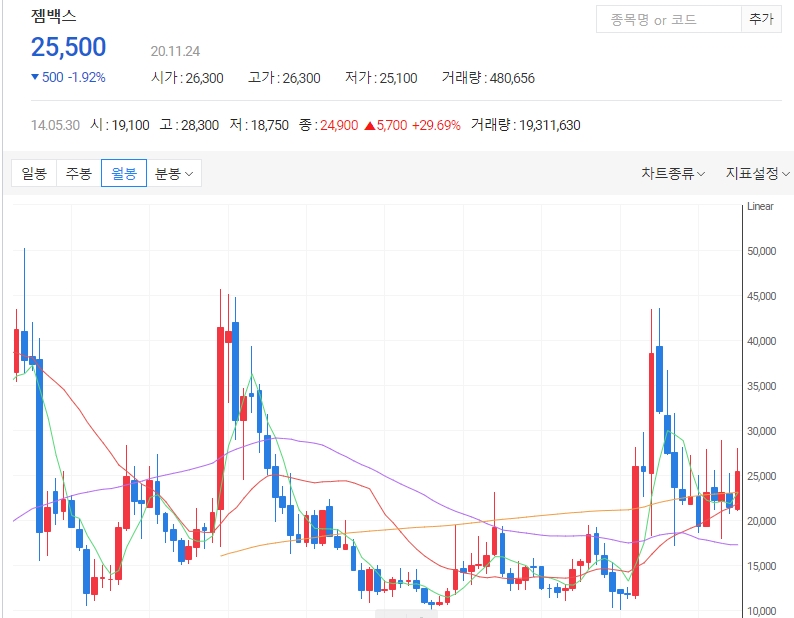
Task: Click the date 20.11.24
Action: 175,51
